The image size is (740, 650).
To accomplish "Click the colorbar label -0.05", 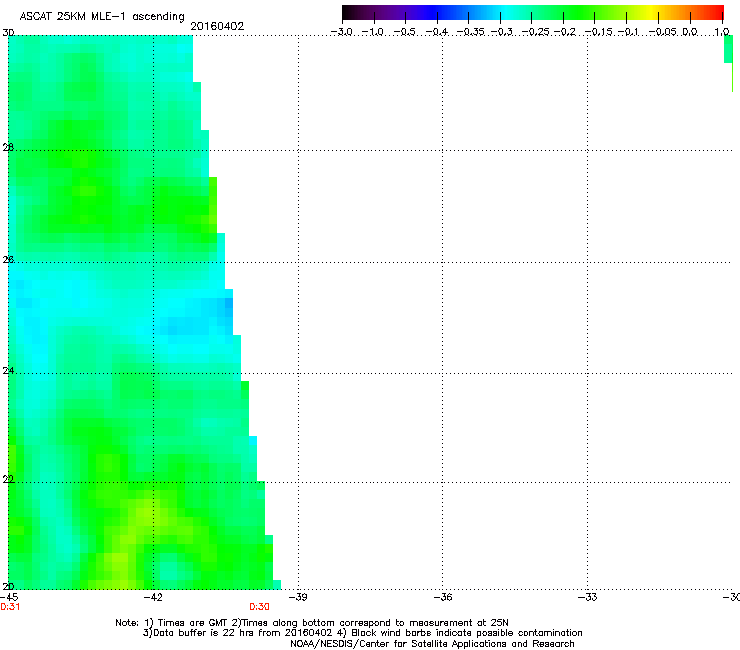I will pos(663,32).
